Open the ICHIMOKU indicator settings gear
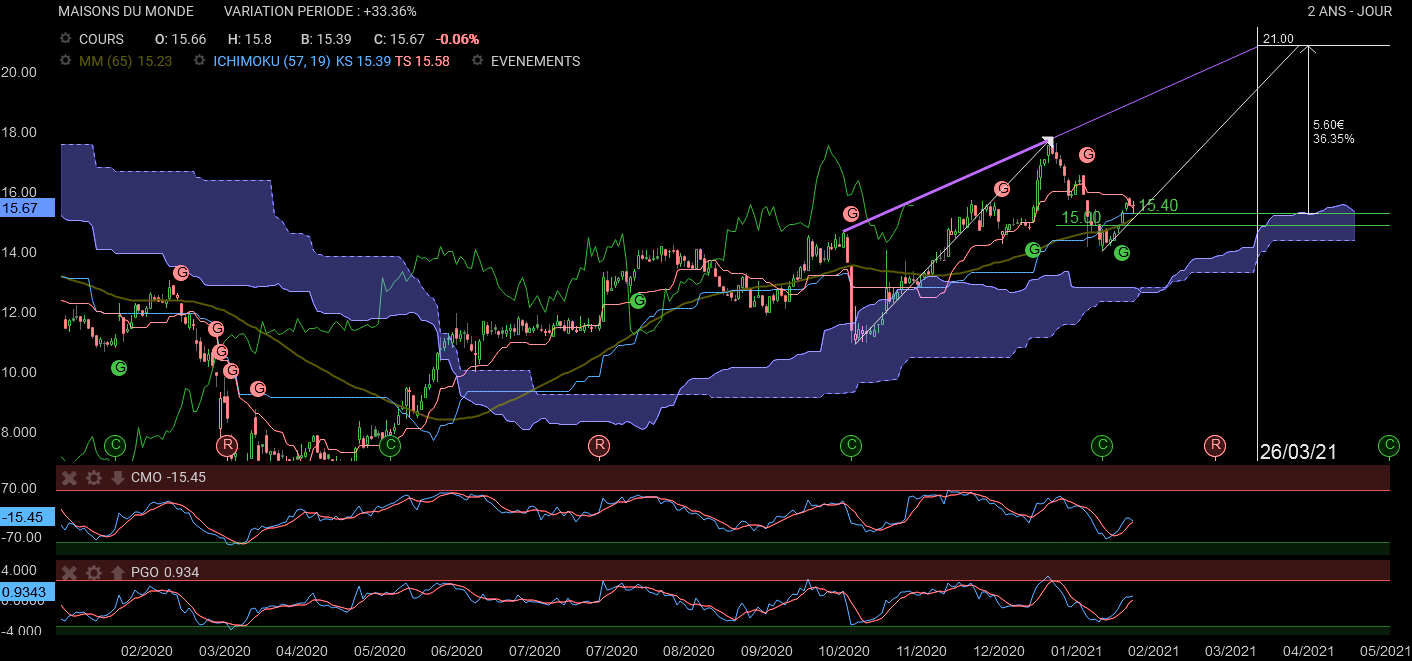 197,61
